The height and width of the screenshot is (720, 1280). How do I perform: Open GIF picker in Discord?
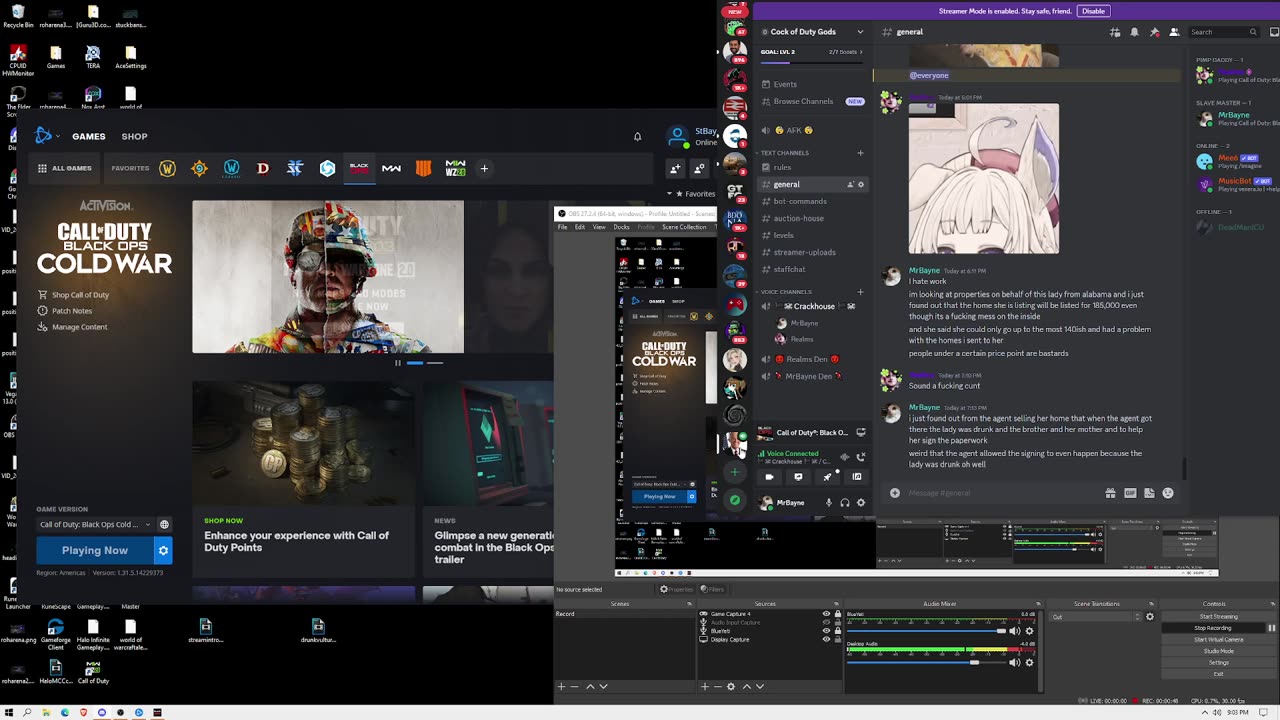[x=1130, y=493]
